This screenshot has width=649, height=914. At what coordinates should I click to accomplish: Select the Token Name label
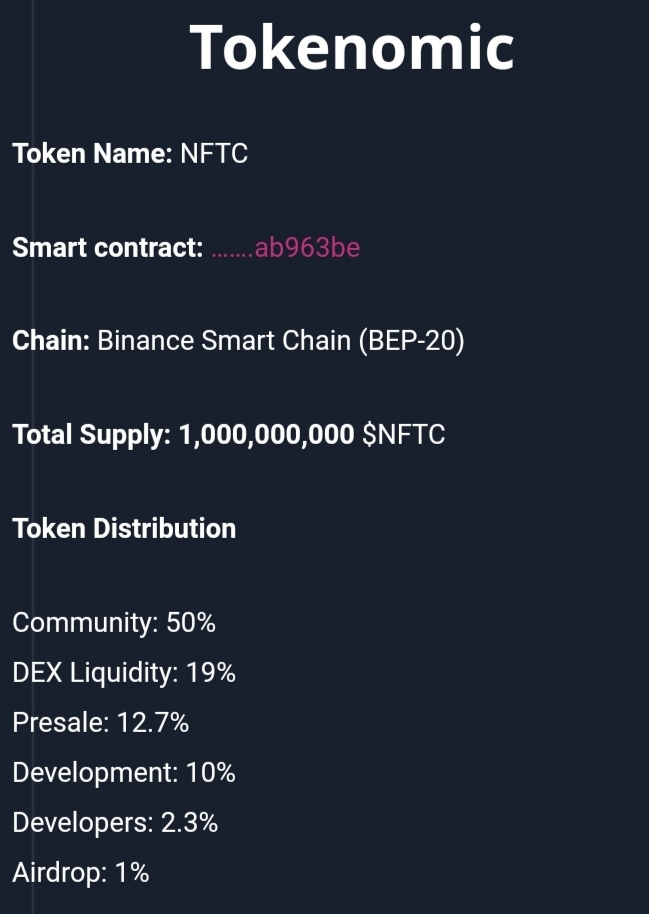pos(92,154)
